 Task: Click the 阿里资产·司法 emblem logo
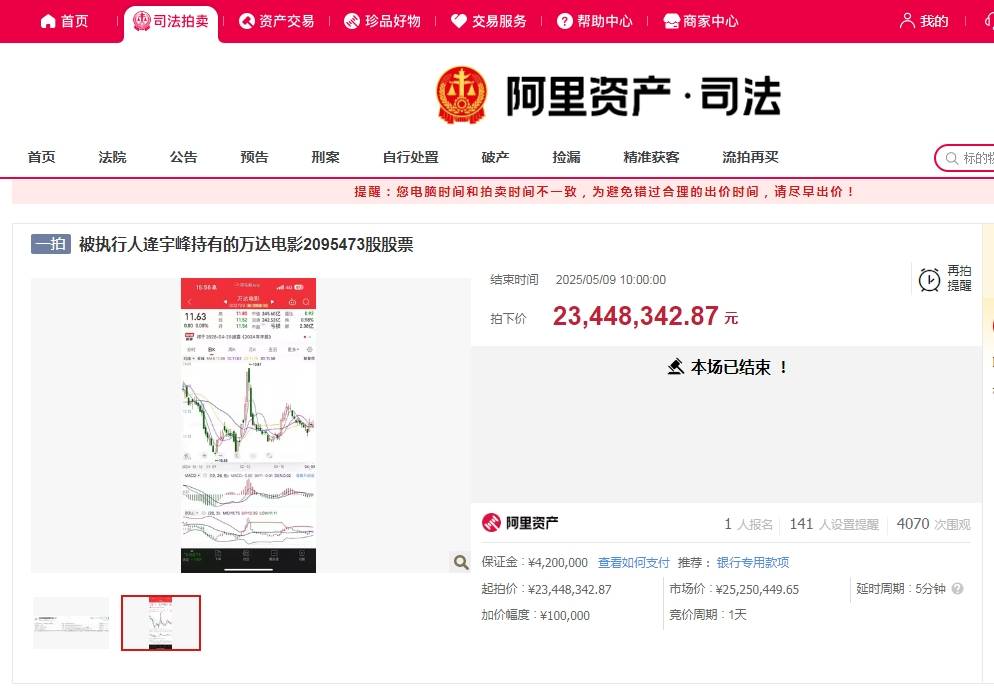(462, 95)
